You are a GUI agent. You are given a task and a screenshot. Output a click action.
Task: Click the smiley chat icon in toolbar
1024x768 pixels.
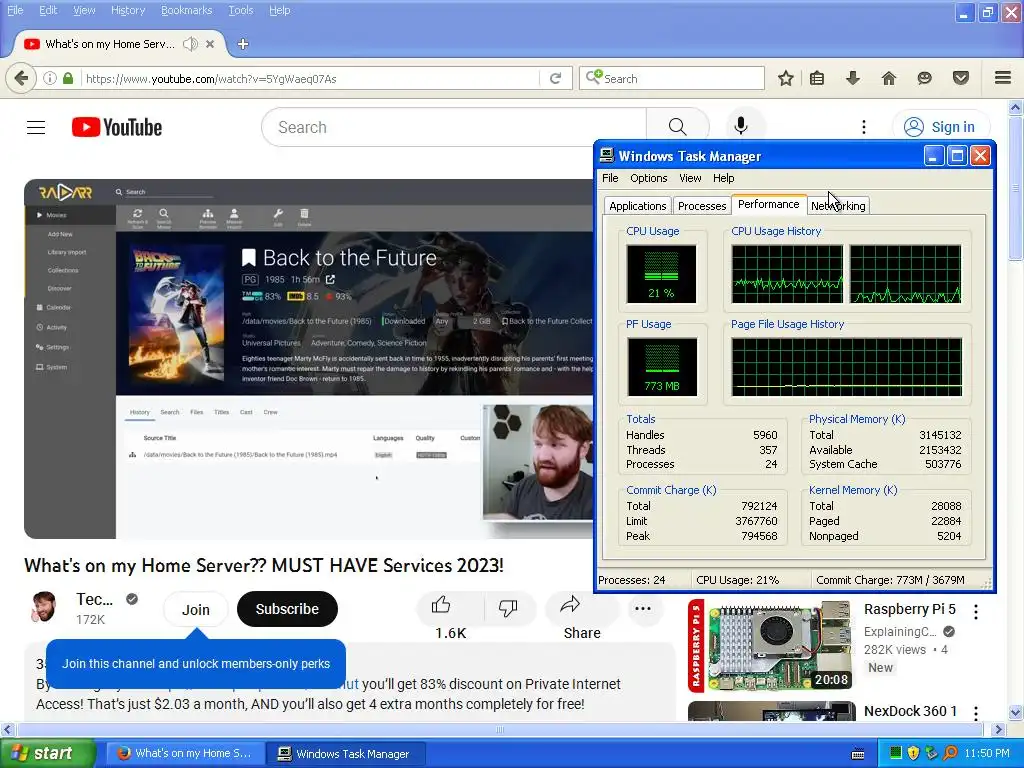pos(924,78)
